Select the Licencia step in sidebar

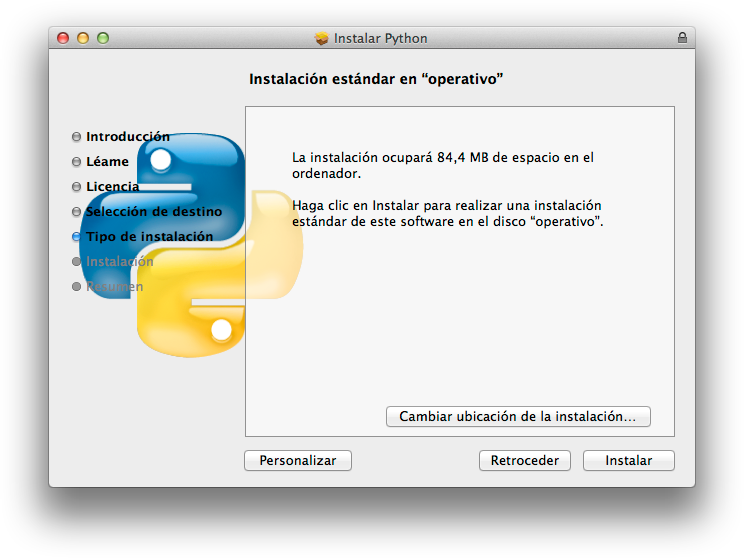click(112, 186)
